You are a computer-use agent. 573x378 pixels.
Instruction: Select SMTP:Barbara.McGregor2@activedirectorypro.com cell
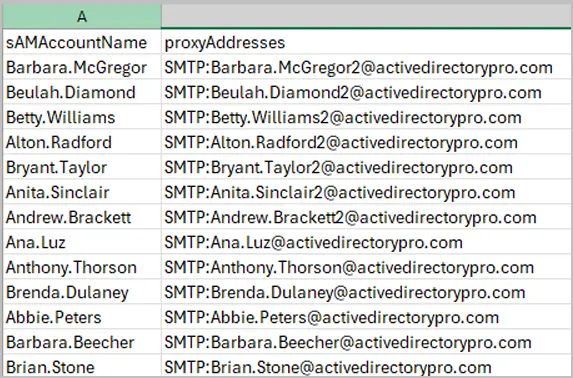367,67
